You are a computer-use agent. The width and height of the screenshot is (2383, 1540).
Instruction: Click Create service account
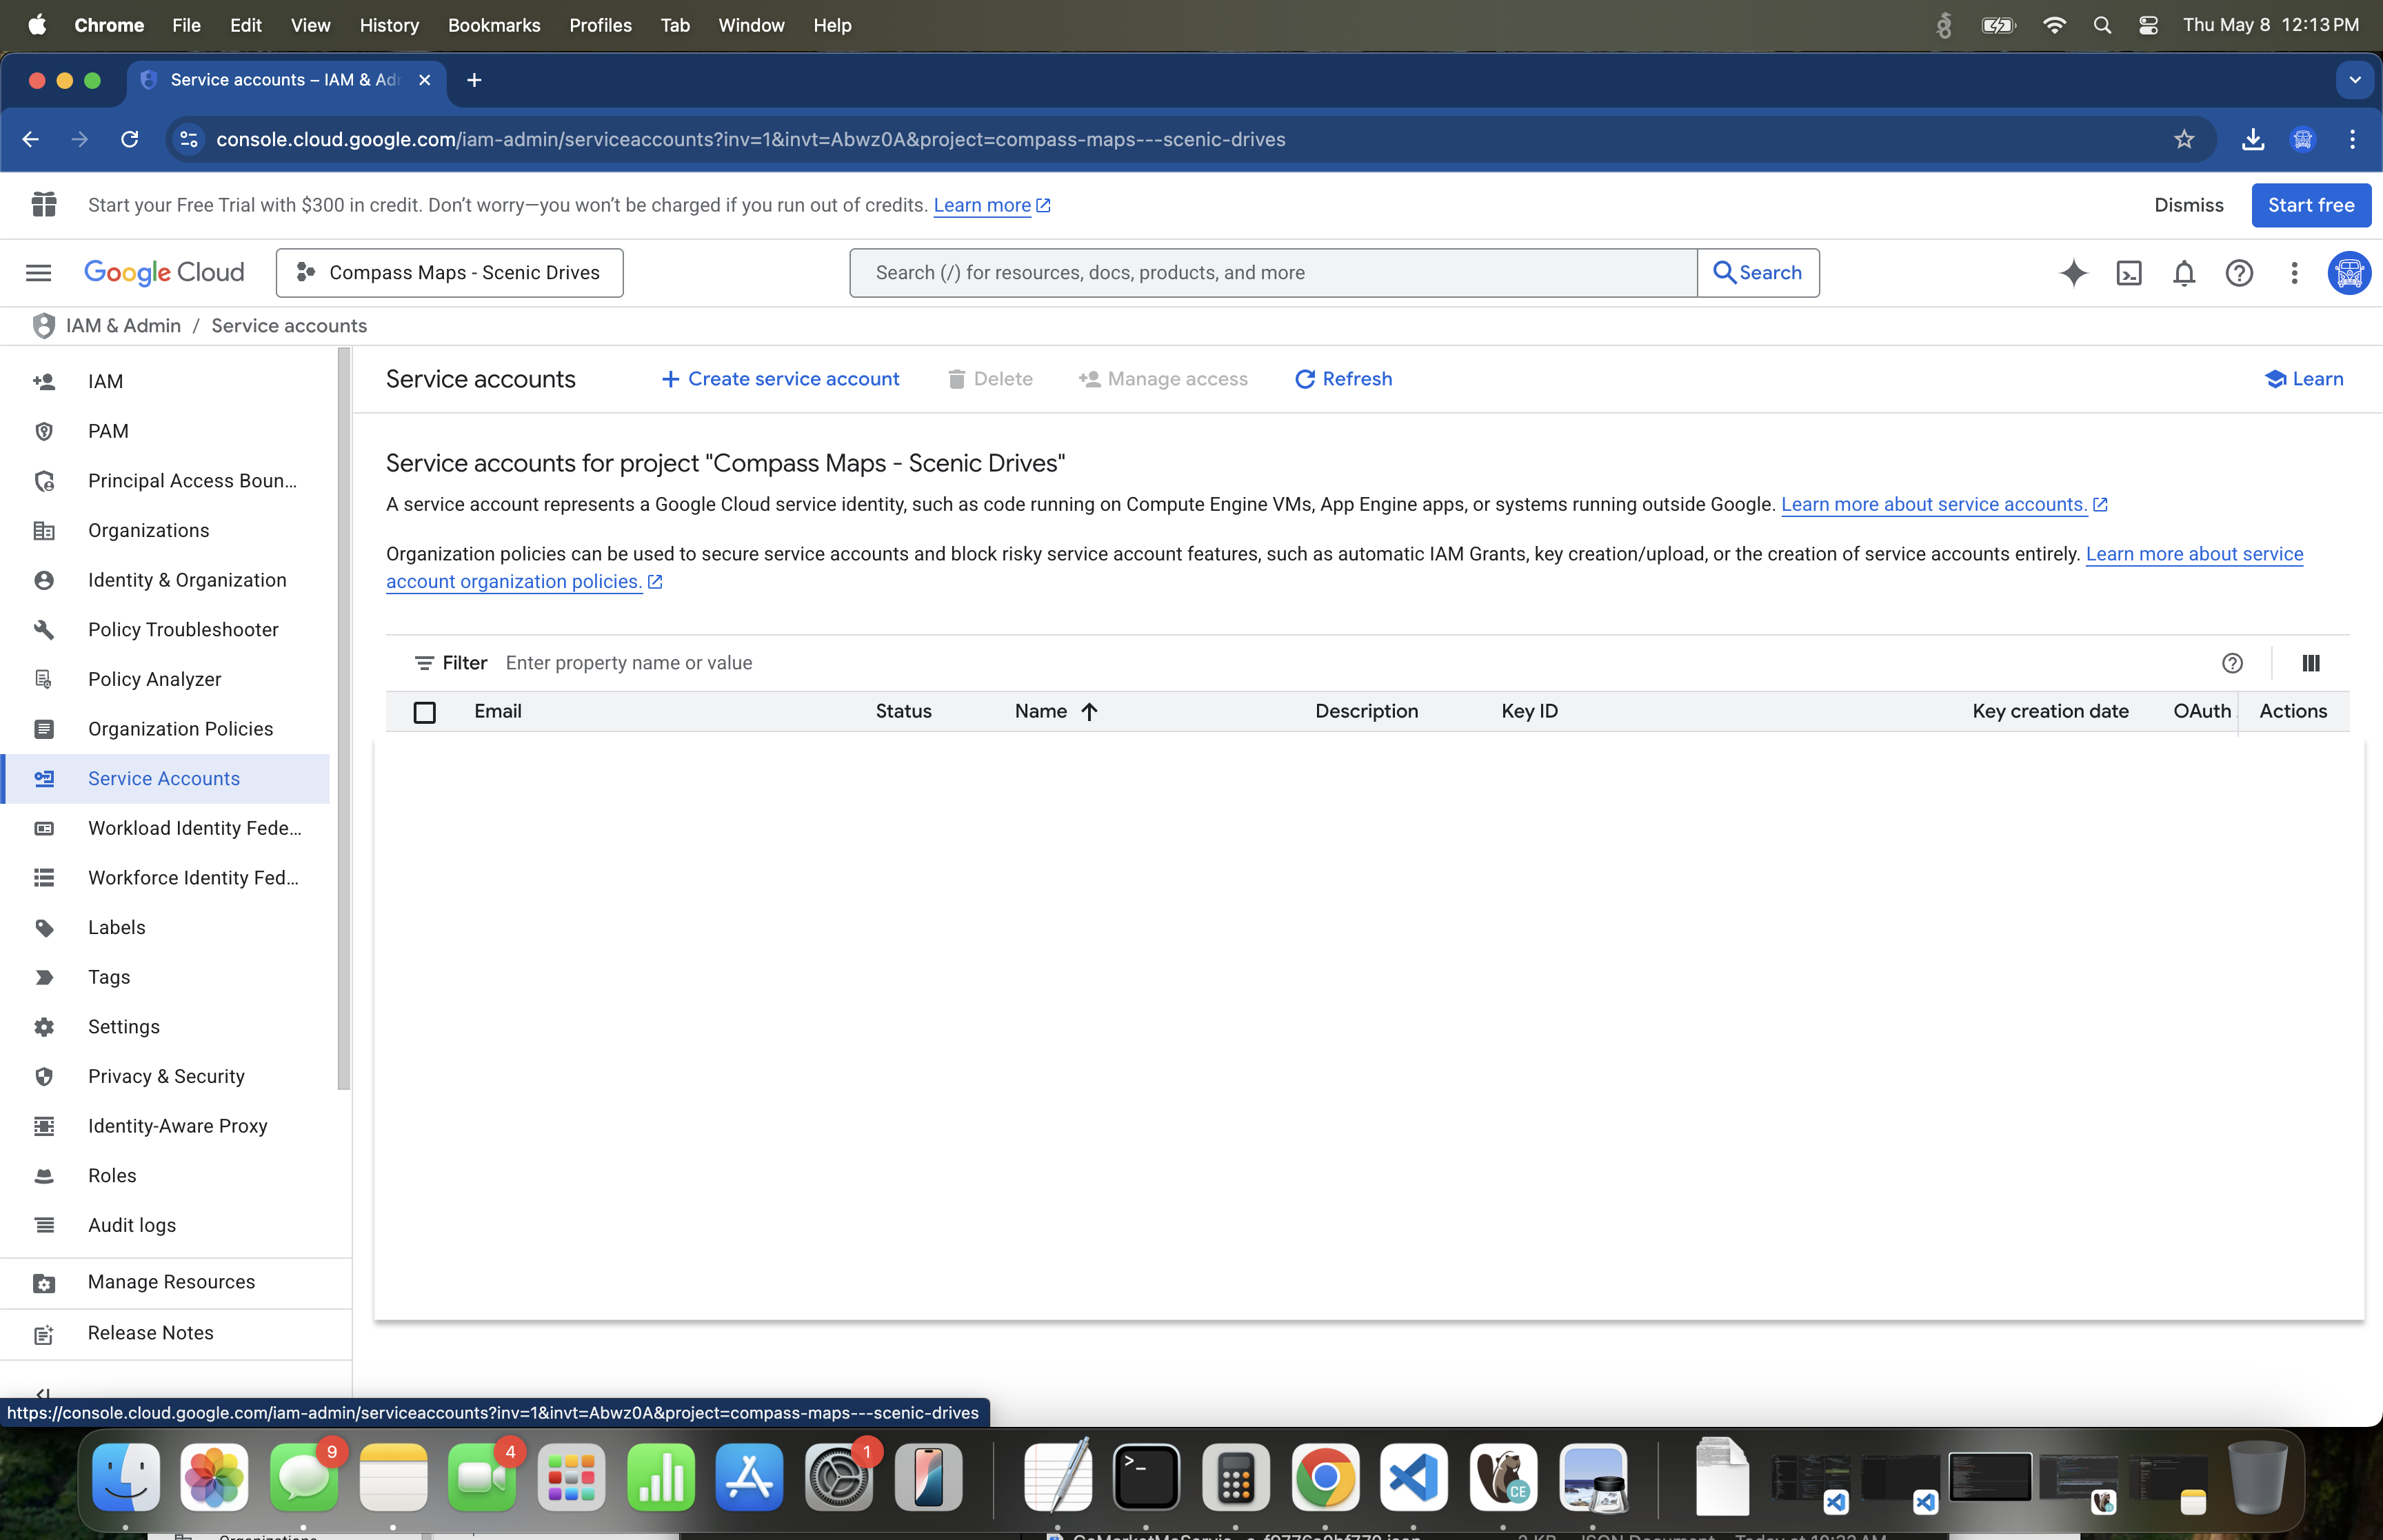point(780,379)
